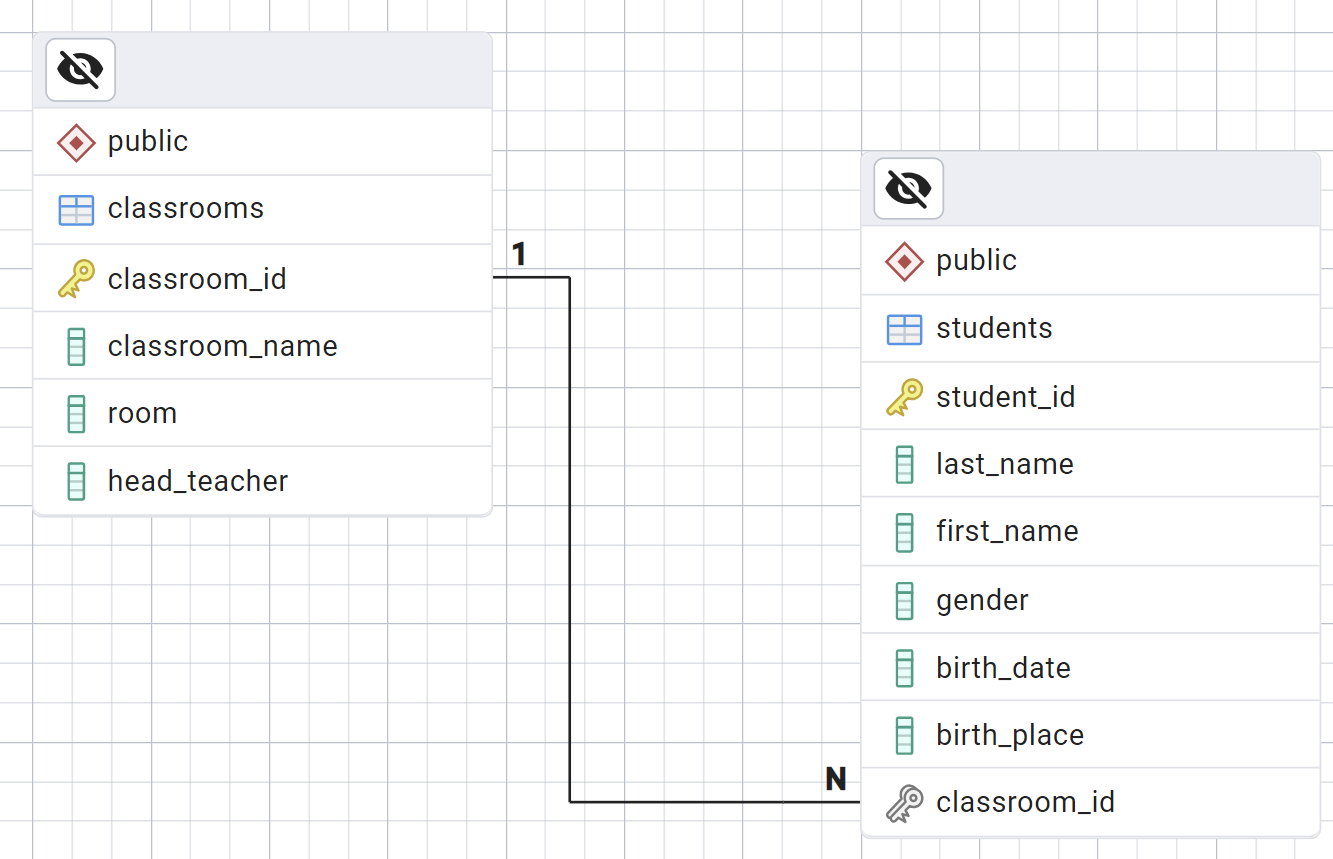Click the '1' cardinality label on relationship line
Image resolution: width=1333 pixels, height=859 pixels.
(x=518, y=255)
